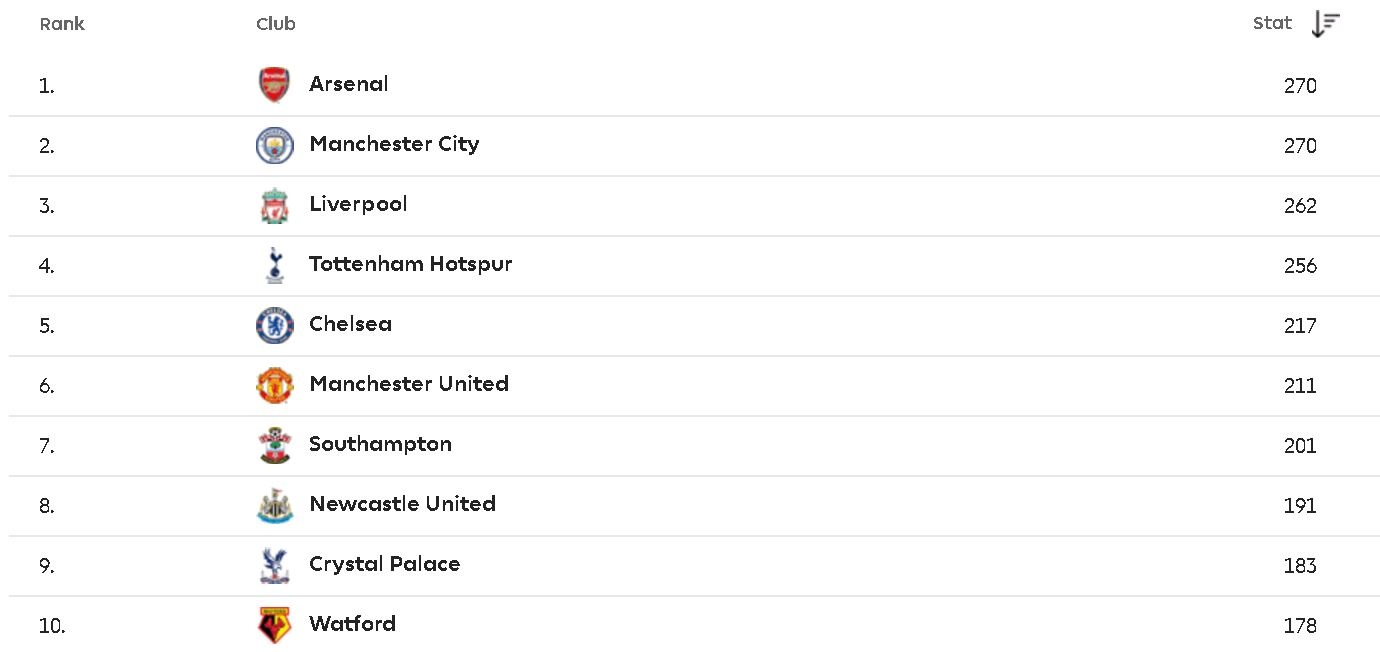Select the stat value 270 for Arsenal

pyautogui.click(x=1300, y=86)
